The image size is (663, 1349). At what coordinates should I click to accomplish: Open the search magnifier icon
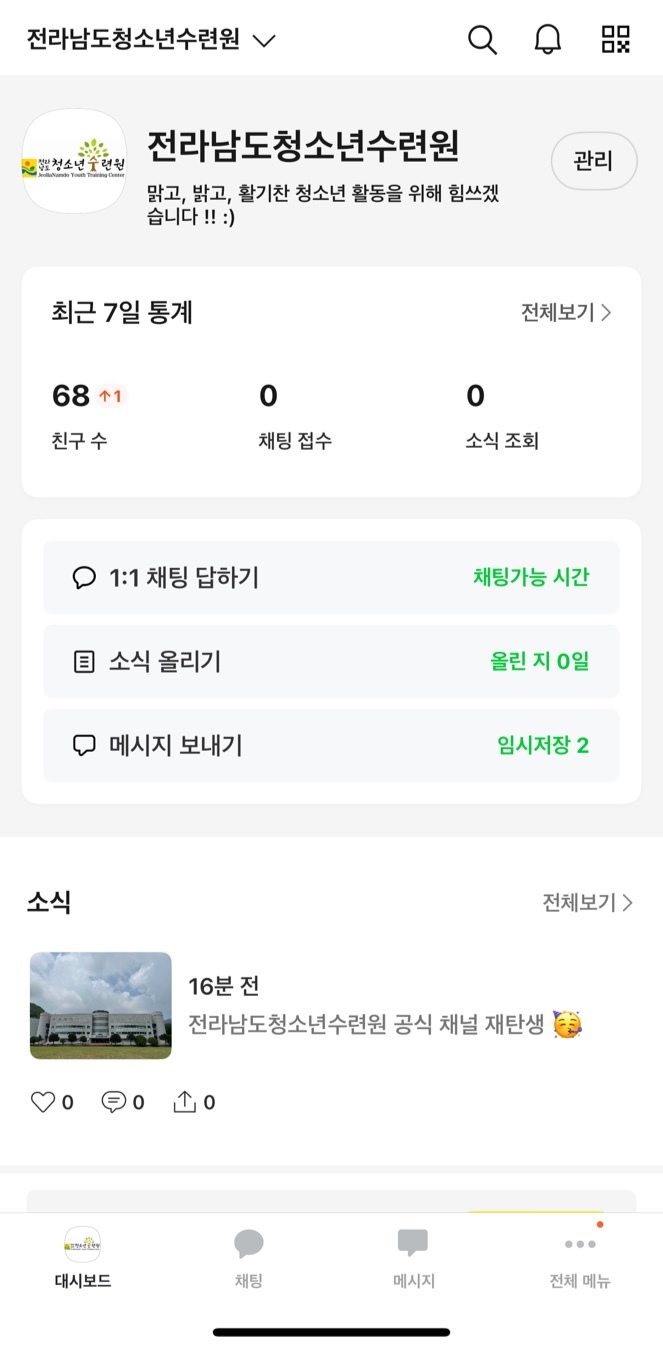(x=482, y=40)
